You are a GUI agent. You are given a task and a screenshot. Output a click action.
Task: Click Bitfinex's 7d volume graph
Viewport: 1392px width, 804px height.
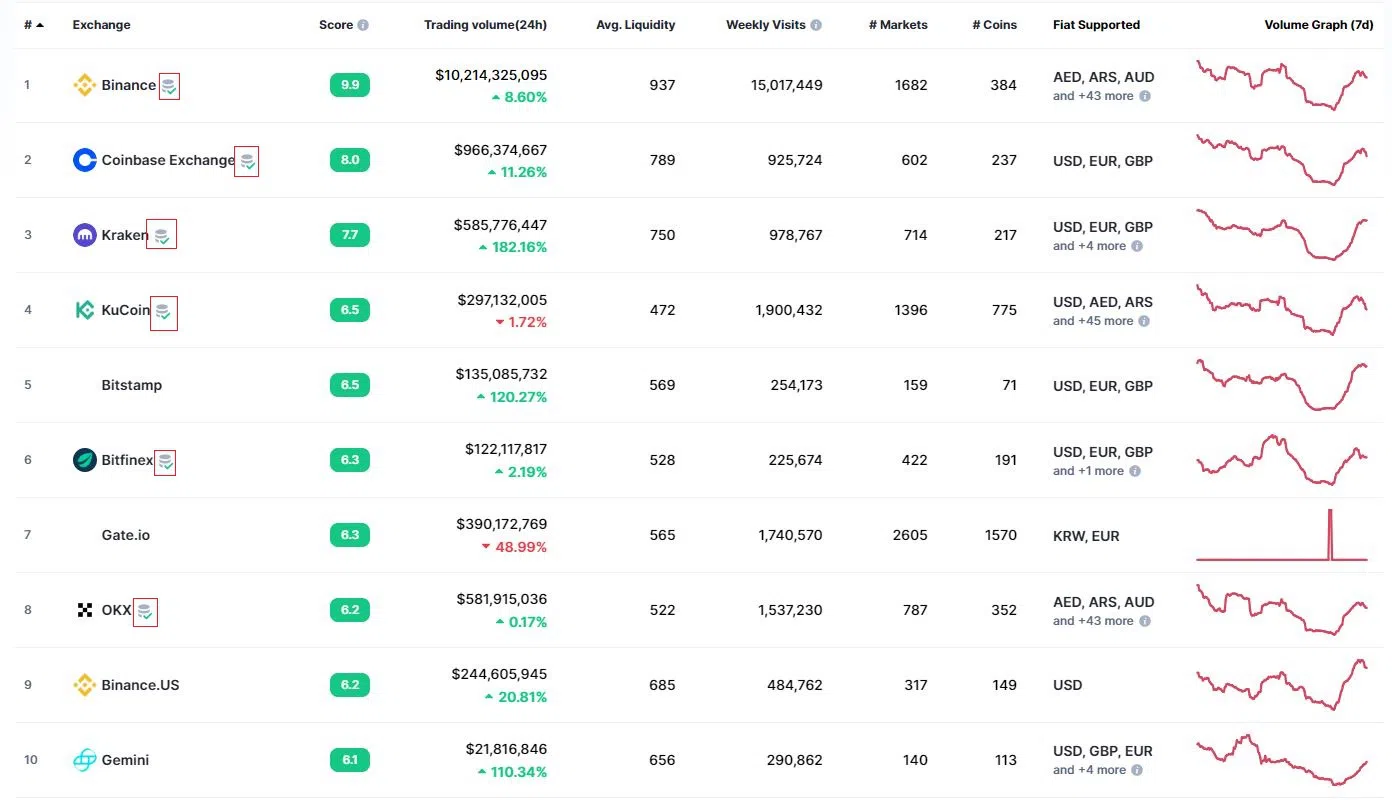1282,460
